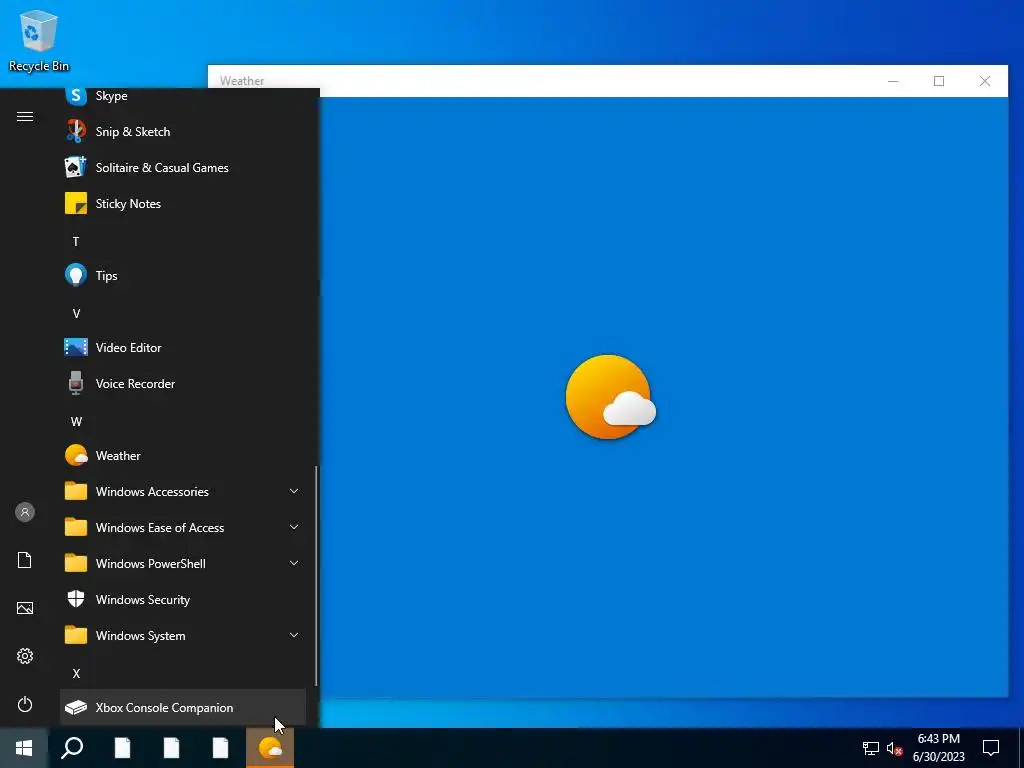Viewport: 1024px width, 768px height.
Task: Select the Weather icon on the taskbar
Action: tap(270, 748)
